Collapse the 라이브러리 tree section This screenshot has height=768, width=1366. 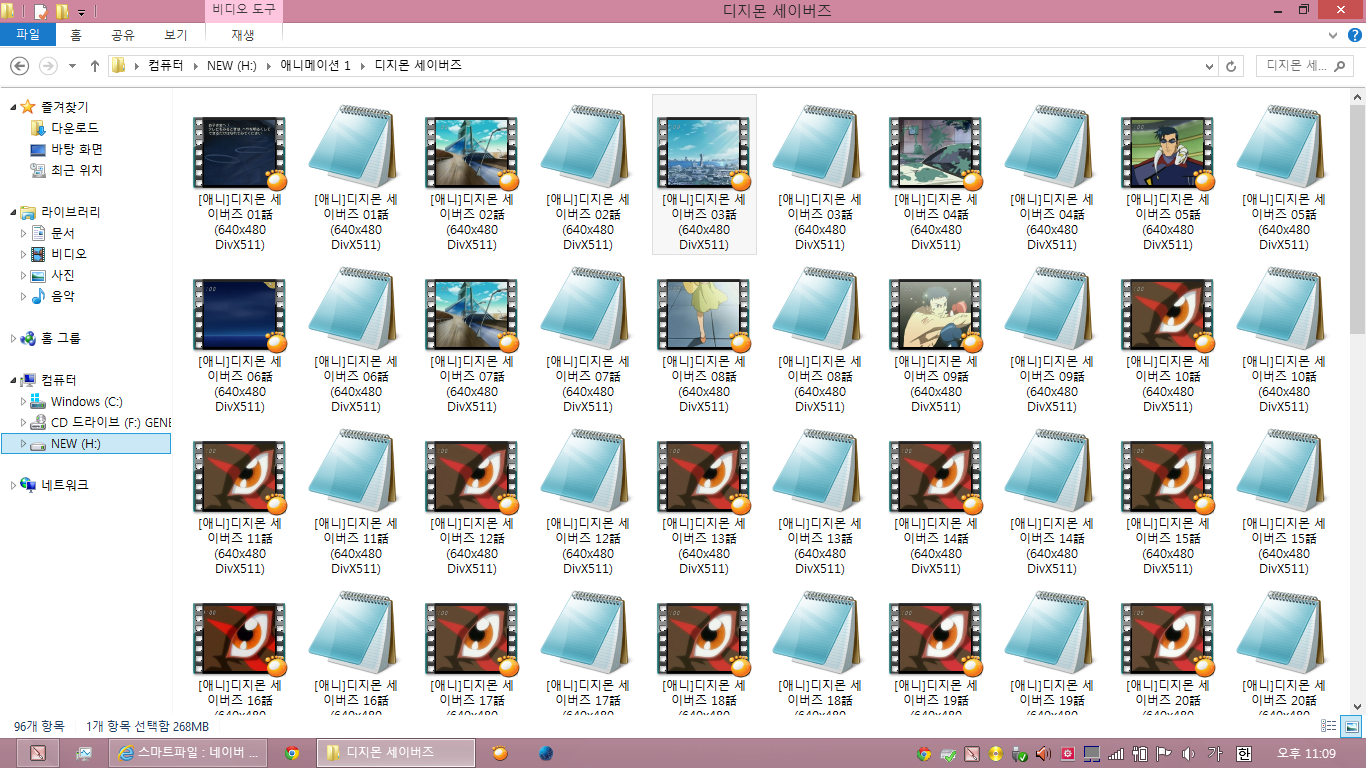tap(13, 212)
